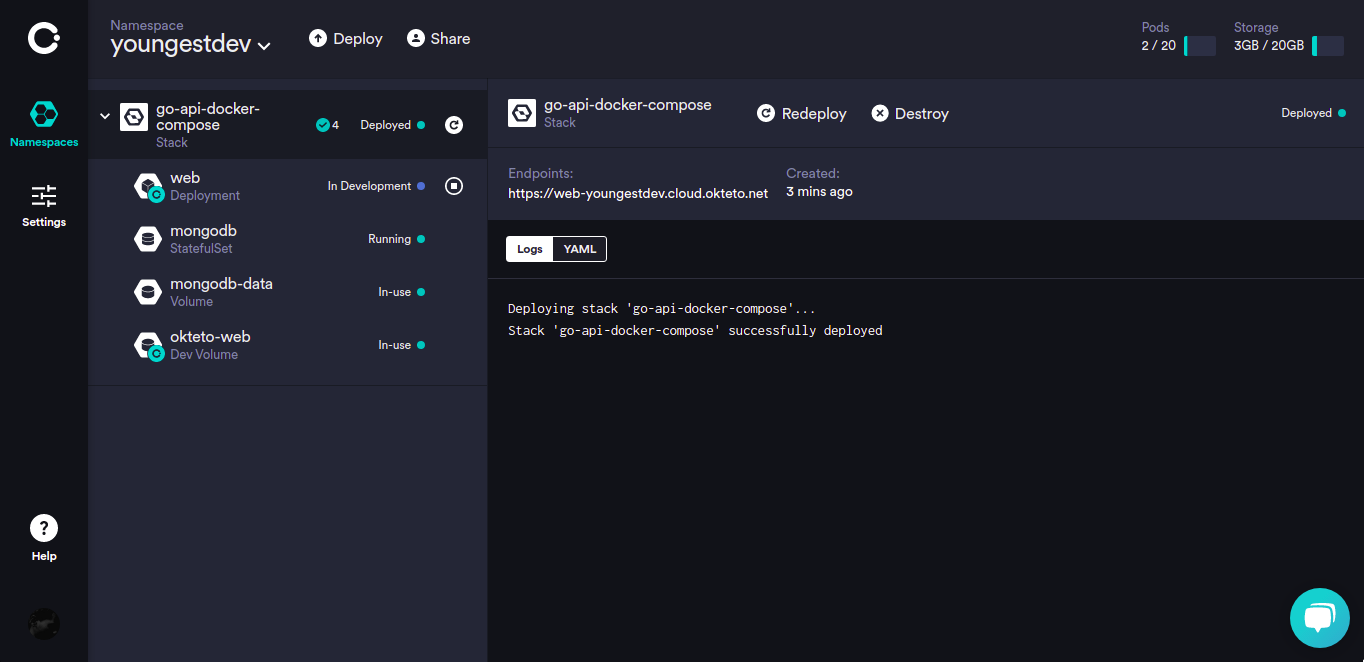This screenshot has height=662, width=1364.
Task: Switch to the YAML tab
Action: 580,249
